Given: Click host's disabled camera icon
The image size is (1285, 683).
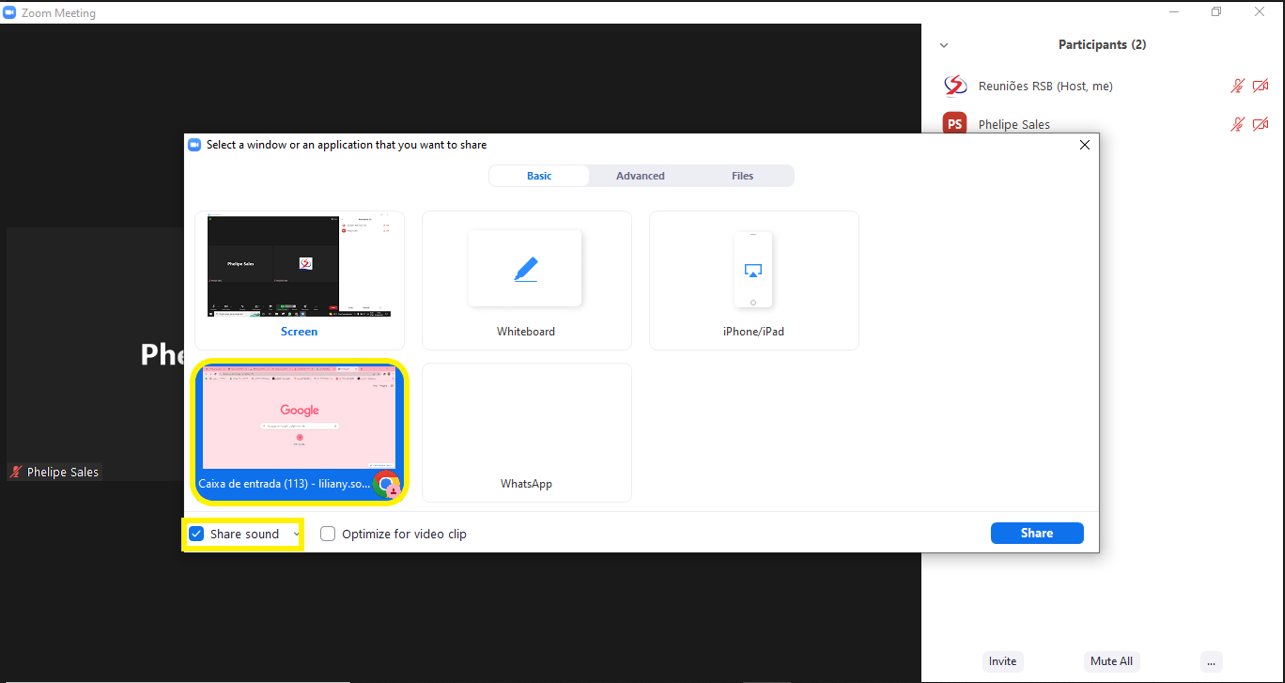Looking at the screenshot, I should (x=1260, y=86).
